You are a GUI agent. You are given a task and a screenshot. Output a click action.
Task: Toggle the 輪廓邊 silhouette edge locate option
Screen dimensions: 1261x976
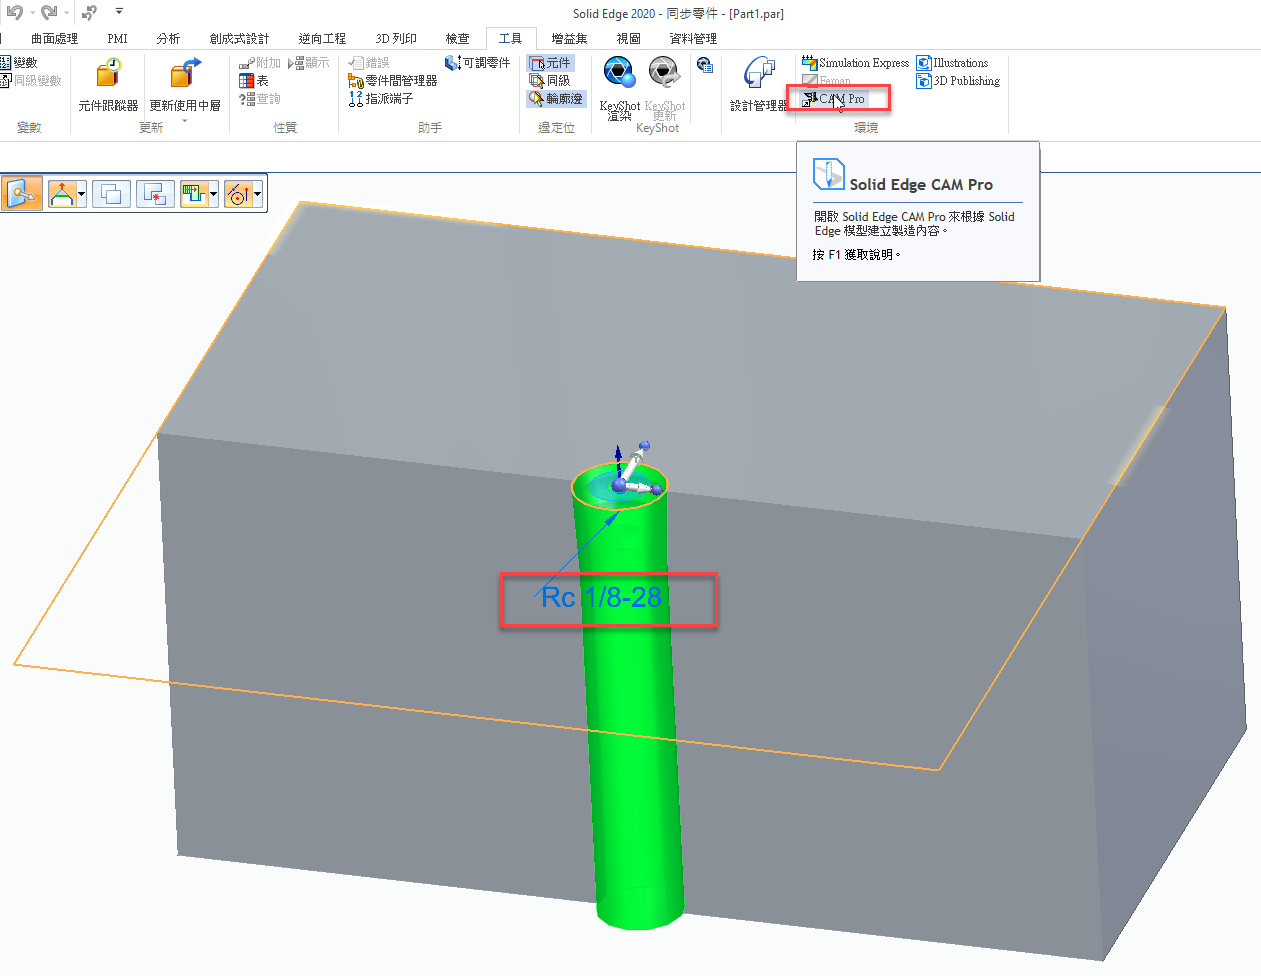(556, 99)
